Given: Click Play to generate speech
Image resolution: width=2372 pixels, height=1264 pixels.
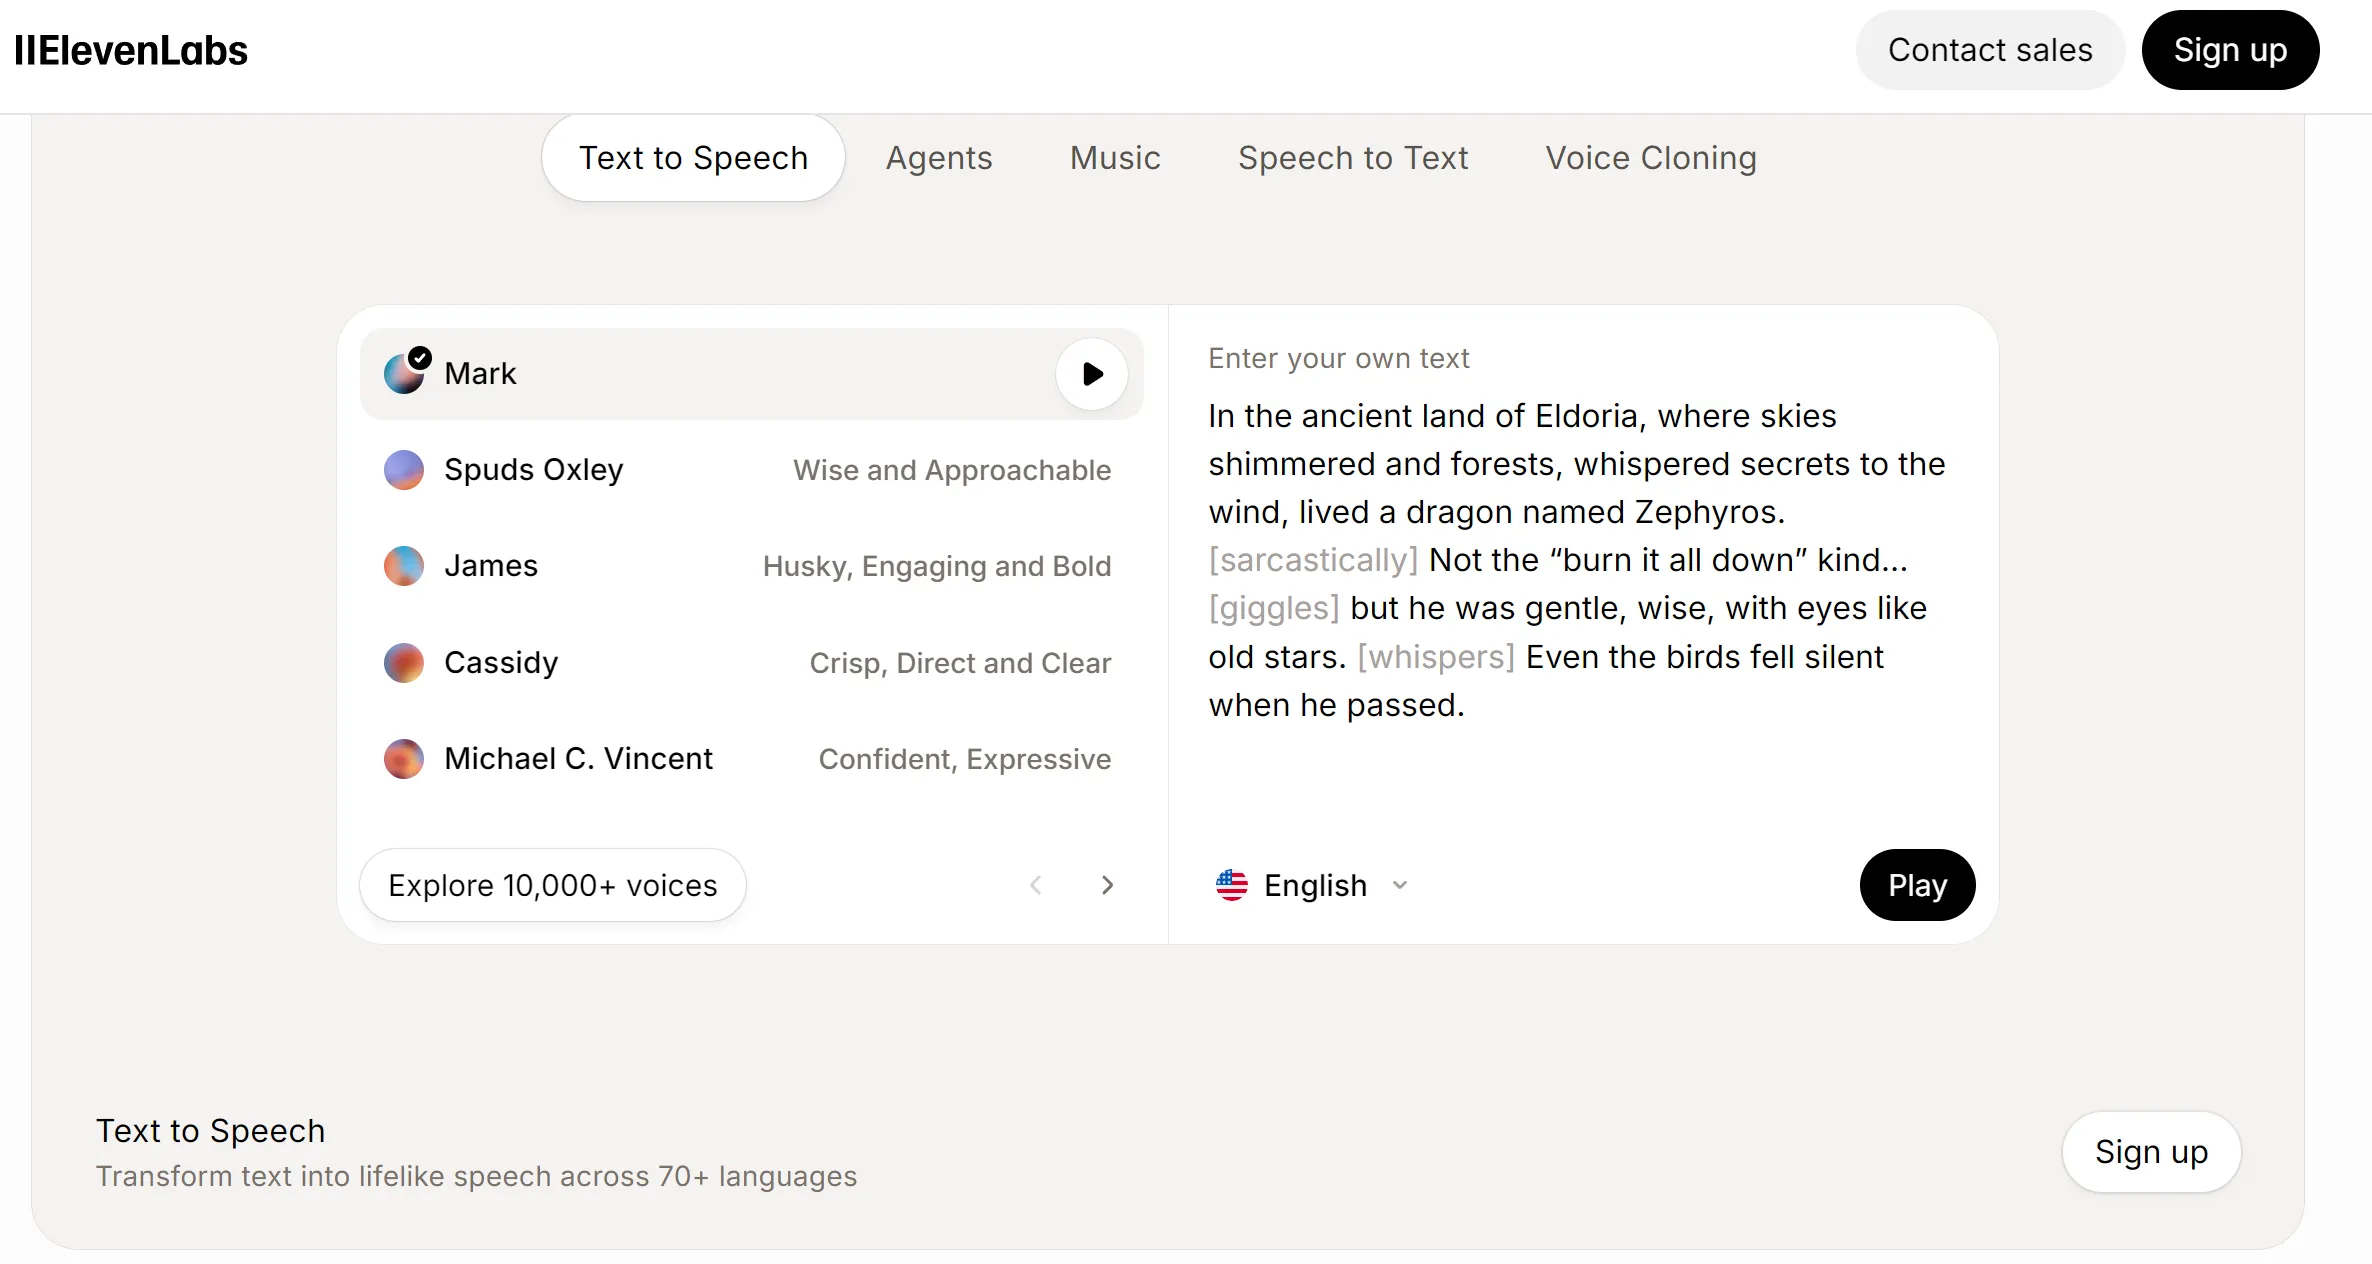Looking at the screenshot, I should click(1916, 885).
